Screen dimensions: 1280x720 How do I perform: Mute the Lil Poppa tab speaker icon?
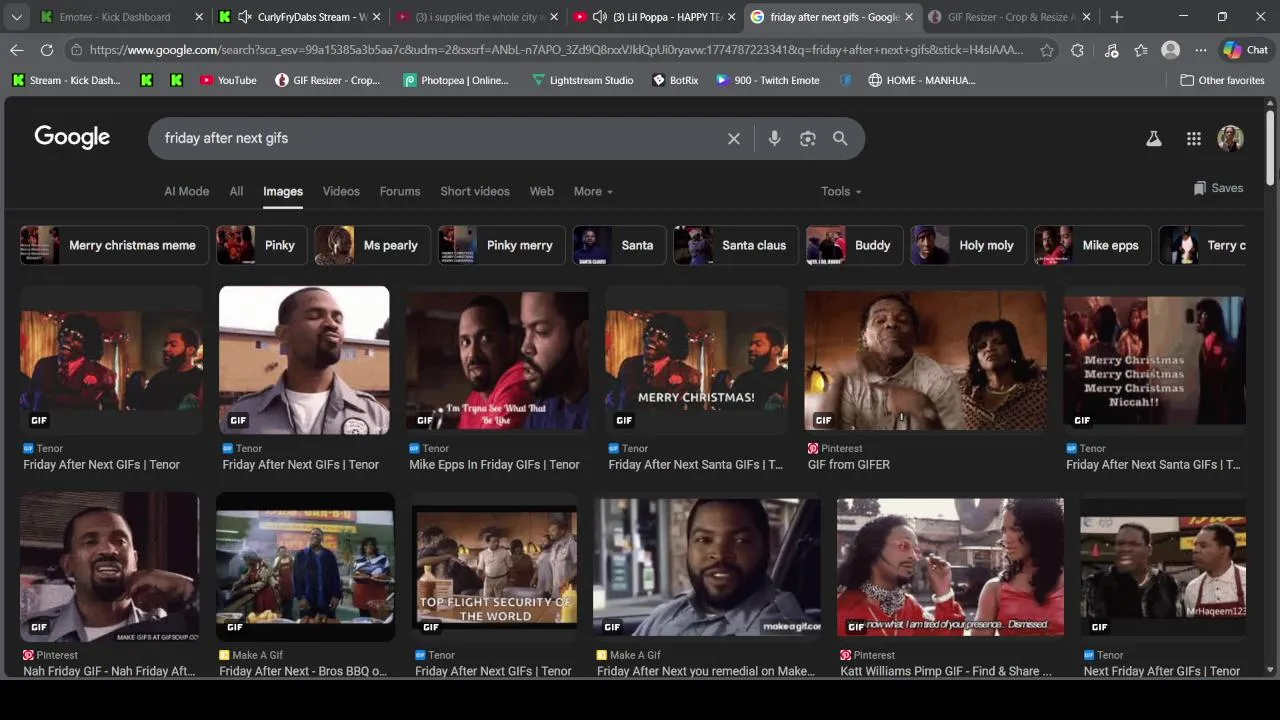(600, 17)
